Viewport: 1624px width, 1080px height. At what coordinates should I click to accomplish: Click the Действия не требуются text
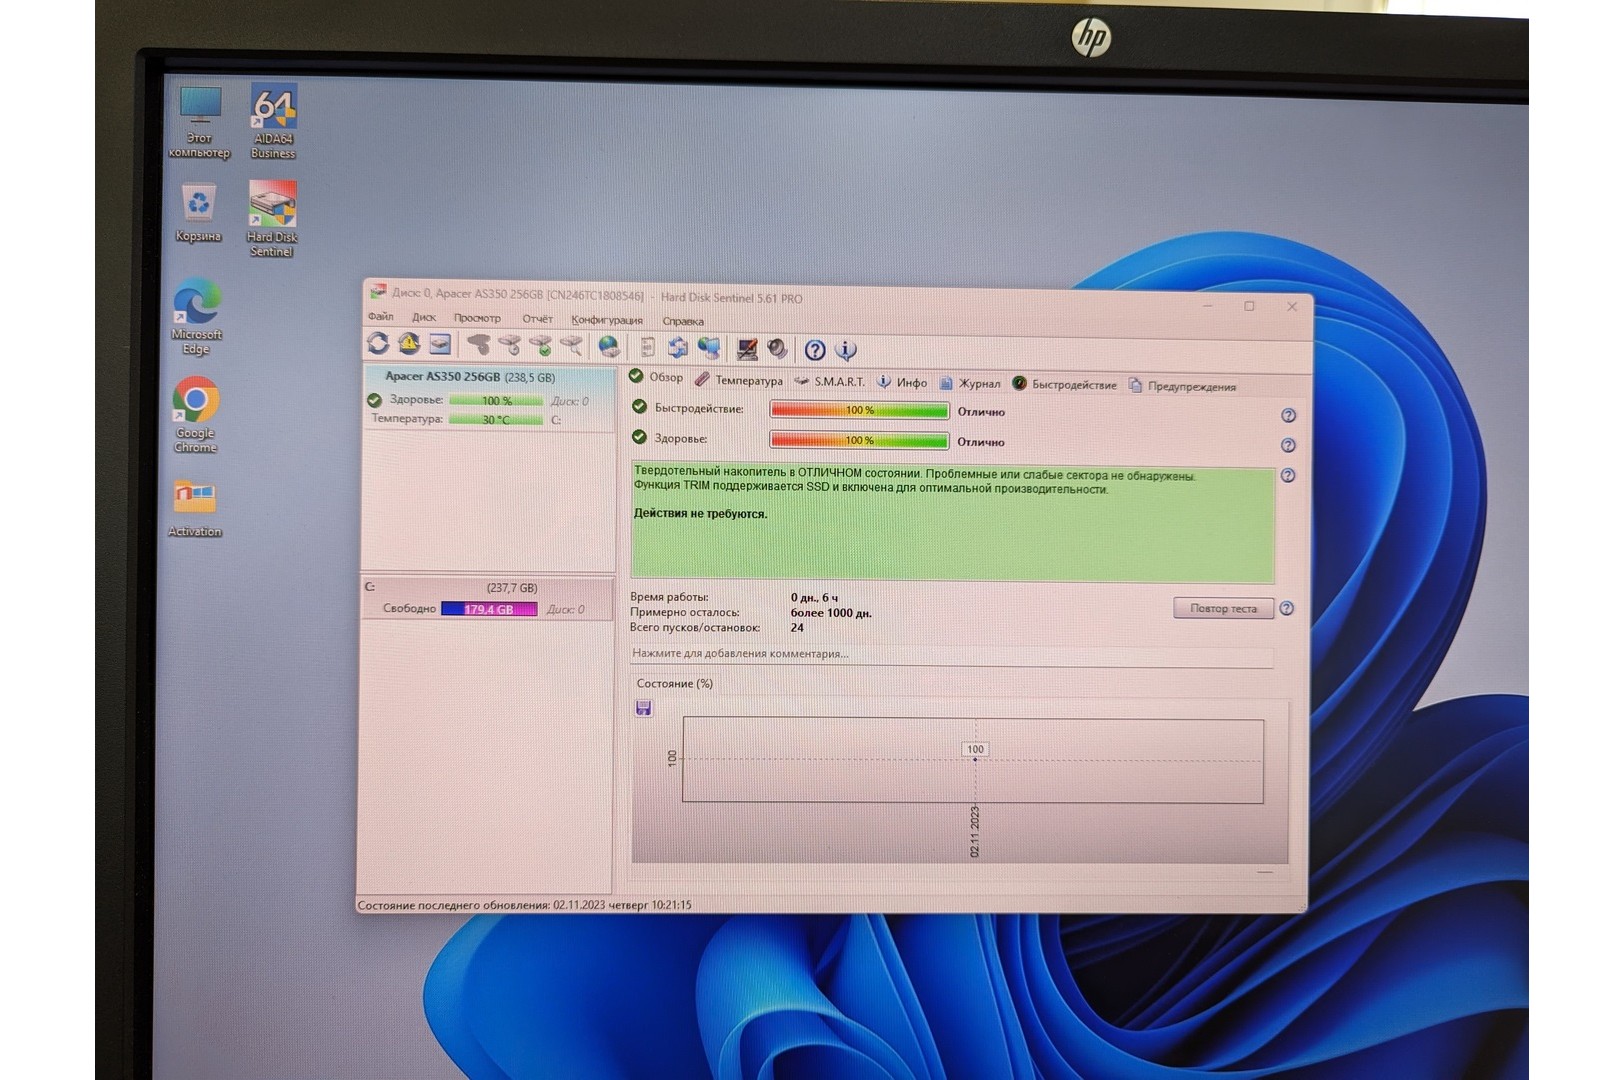pos(700,514)
